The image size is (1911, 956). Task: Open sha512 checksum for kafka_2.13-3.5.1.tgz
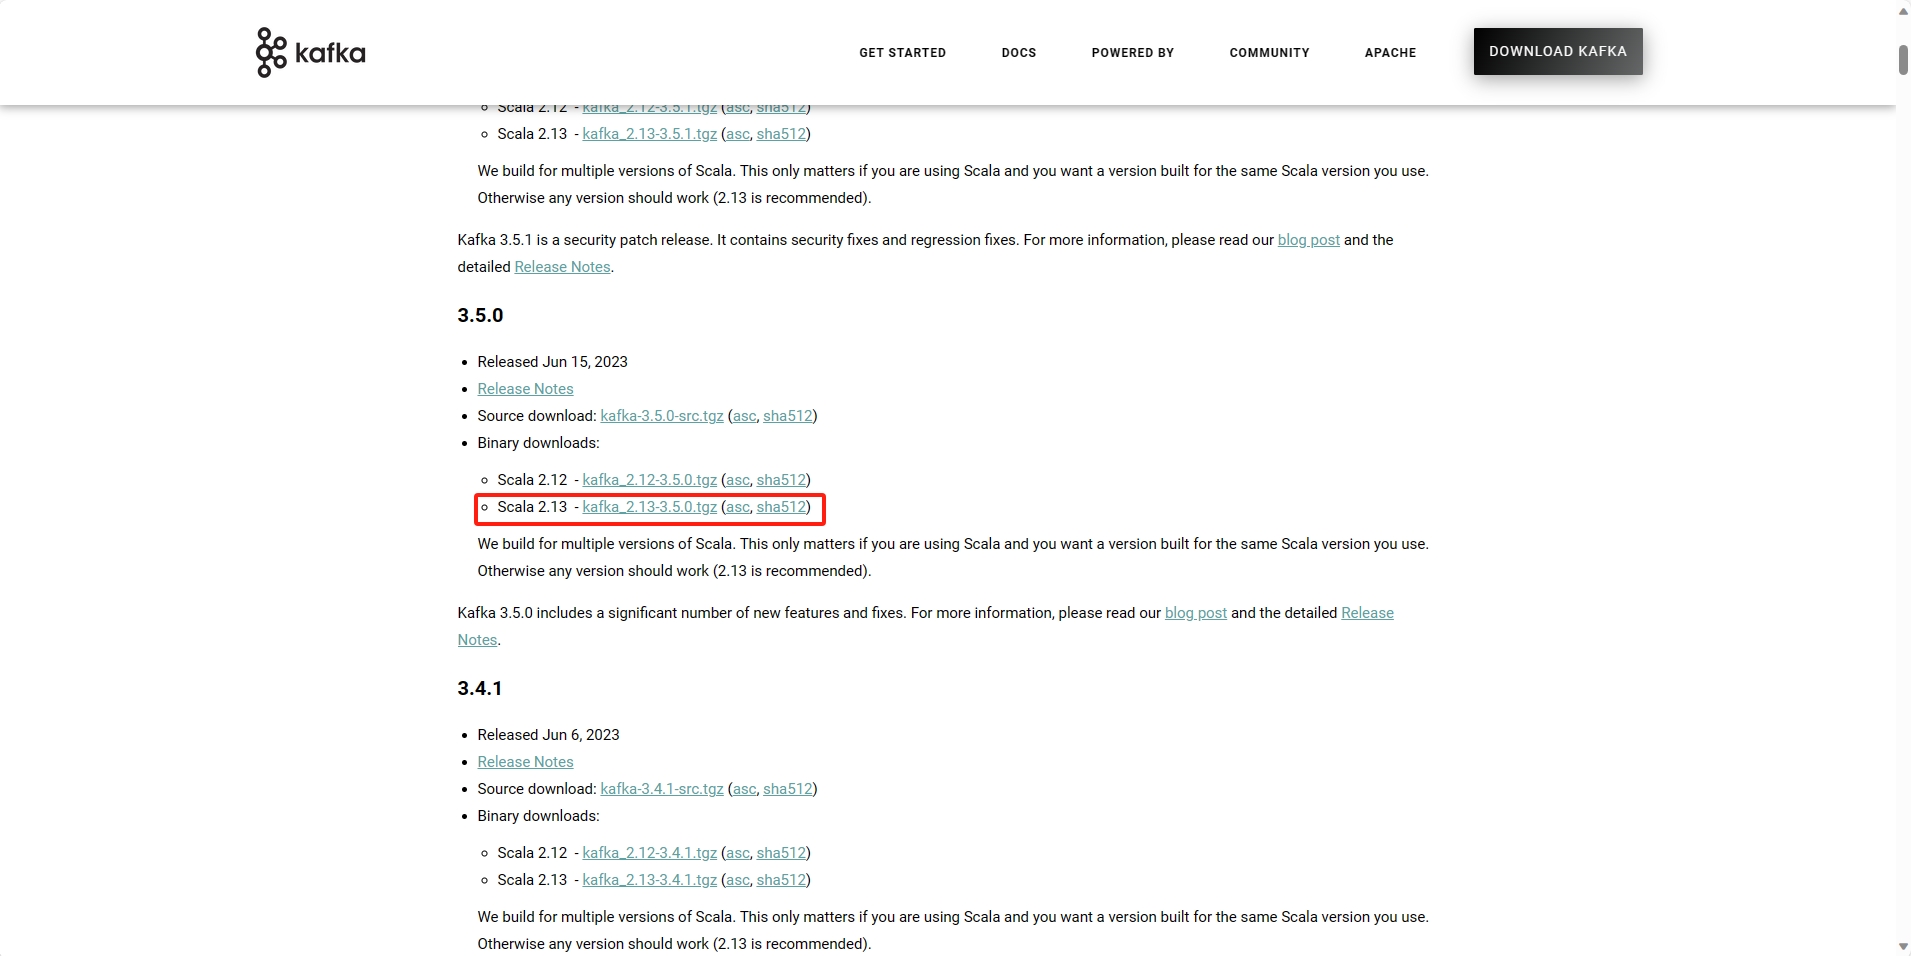click(781, 134)
